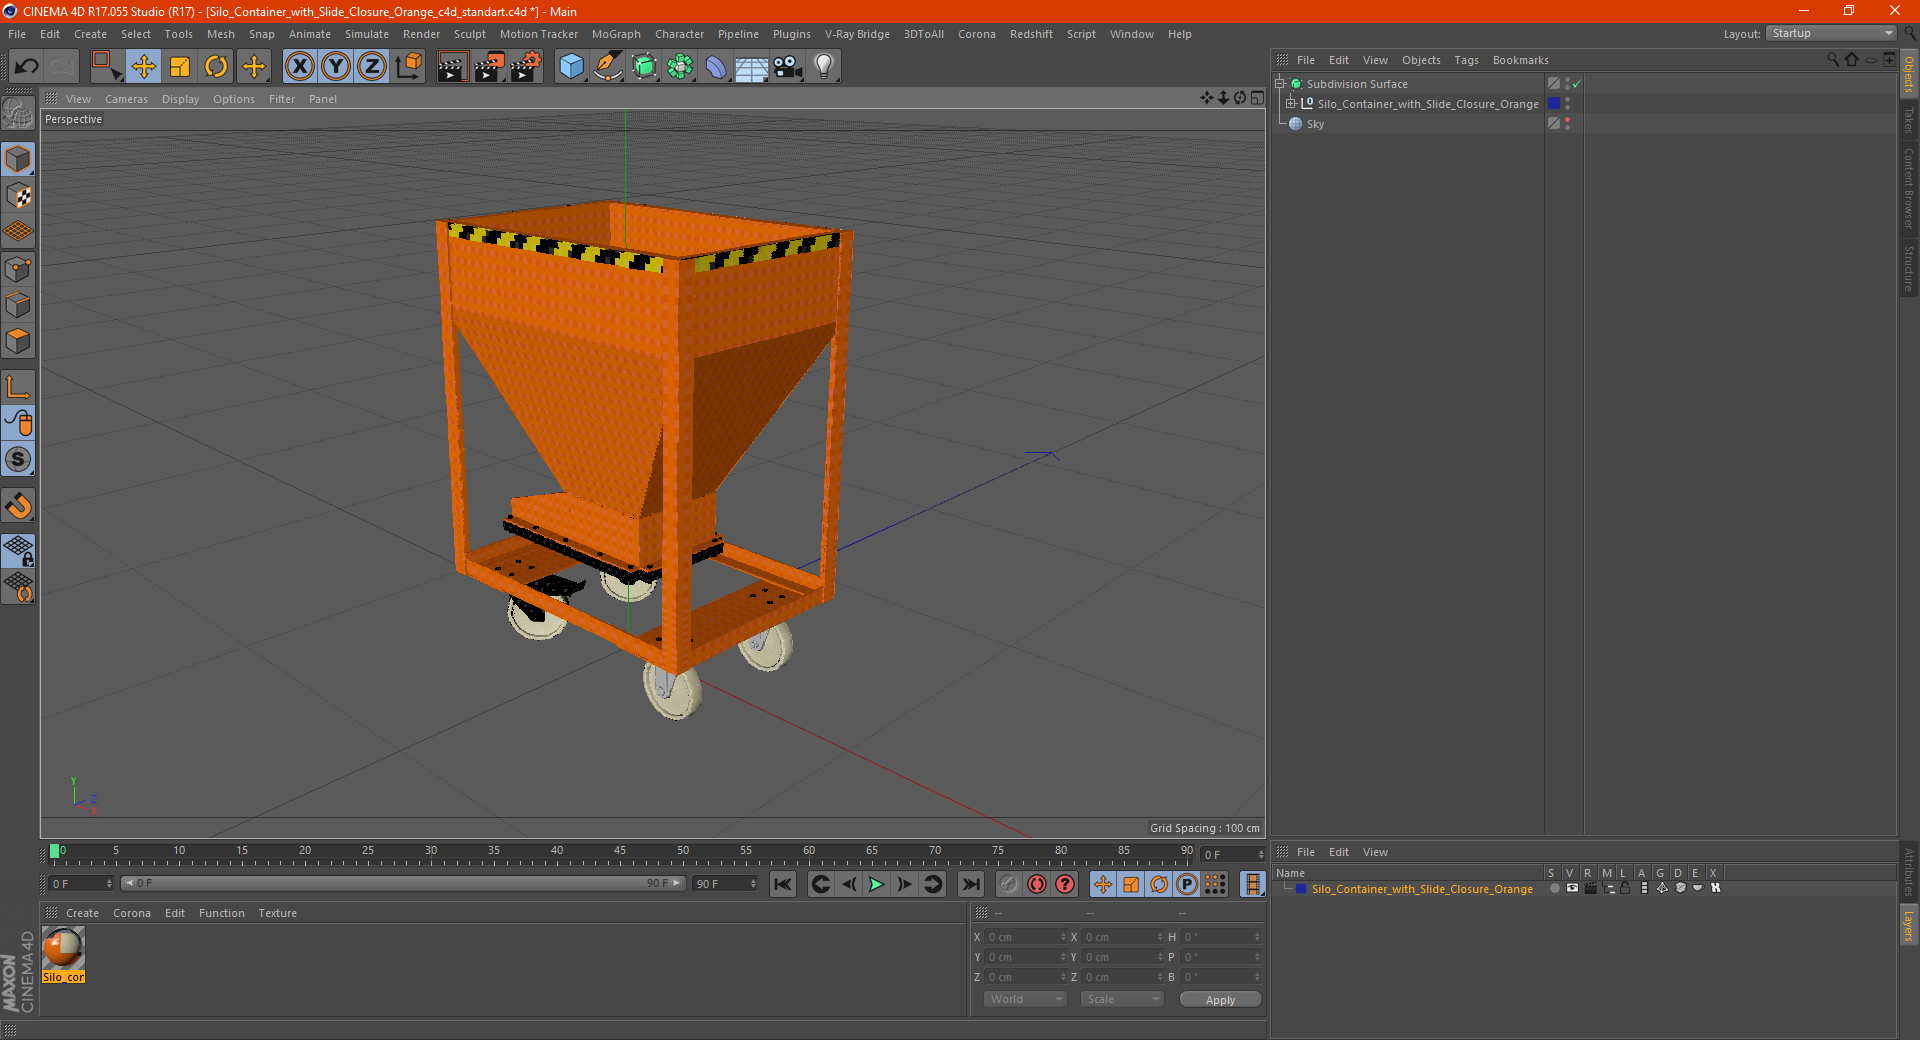Select the Live Selection tool

pos(106,67)
